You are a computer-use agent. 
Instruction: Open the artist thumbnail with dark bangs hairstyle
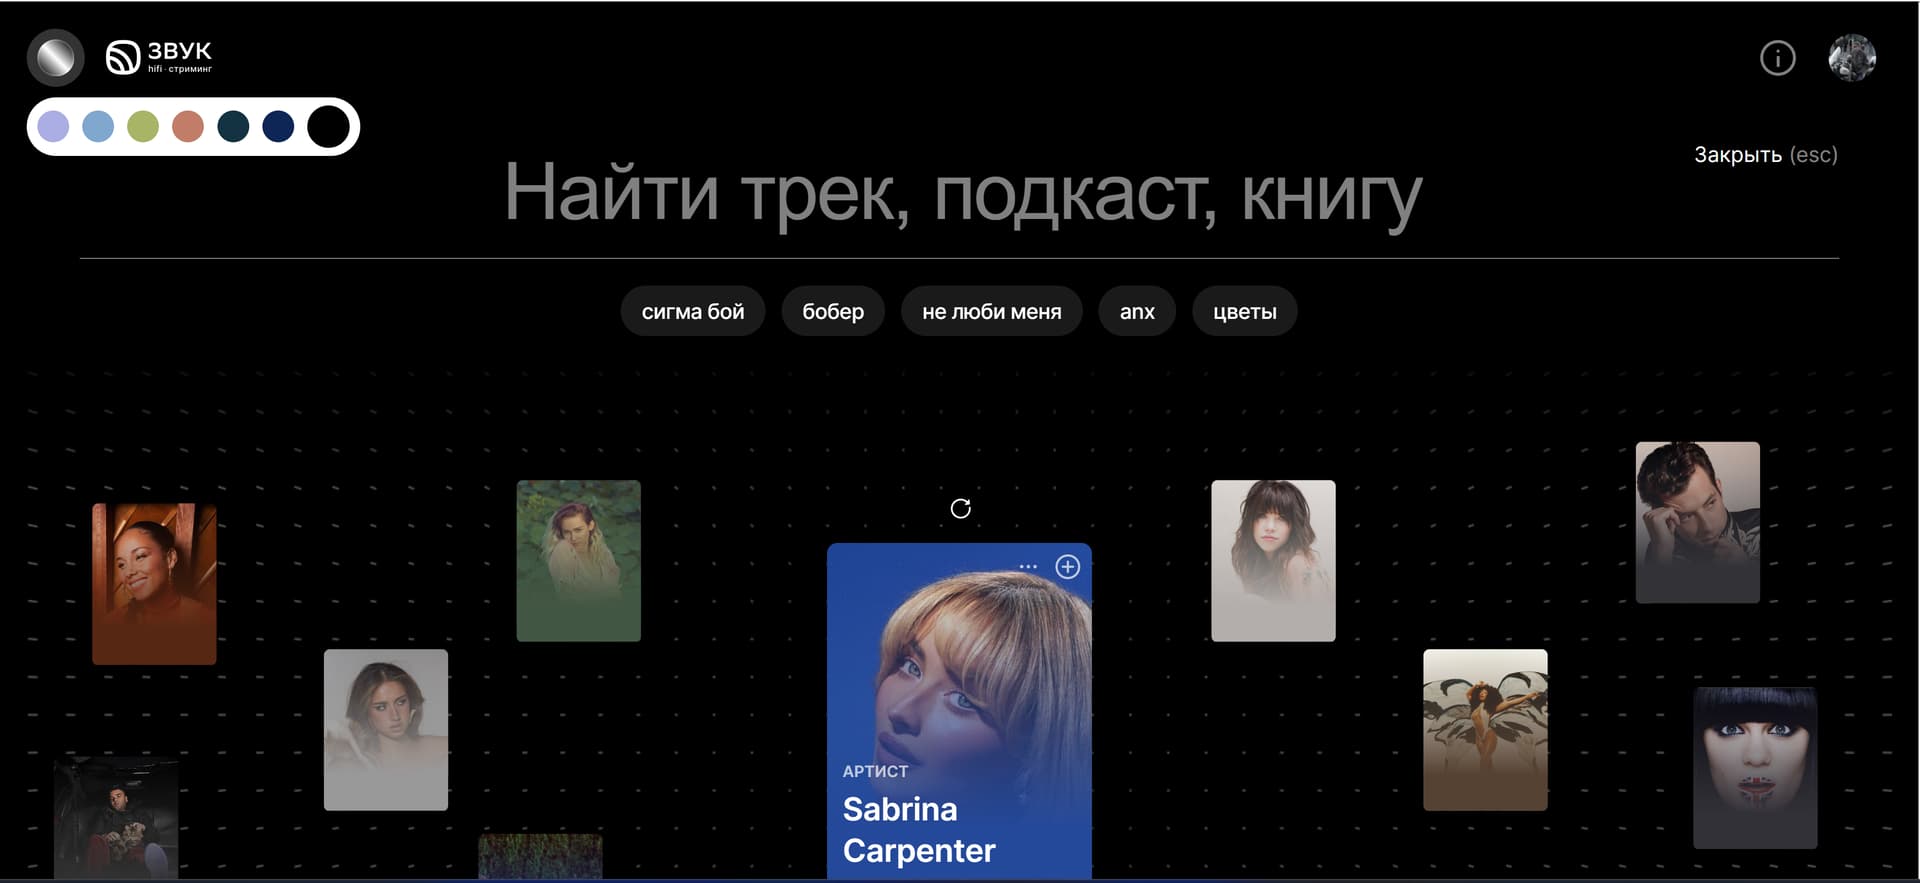(1273, 560)
